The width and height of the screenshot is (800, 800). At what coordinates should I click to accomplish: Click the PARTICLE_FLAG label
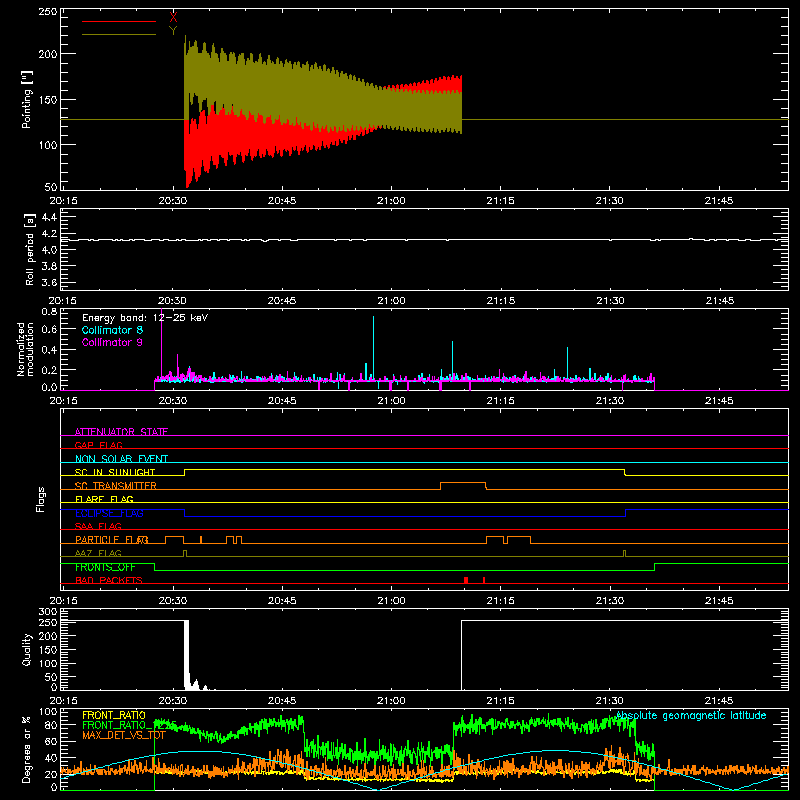112,539
